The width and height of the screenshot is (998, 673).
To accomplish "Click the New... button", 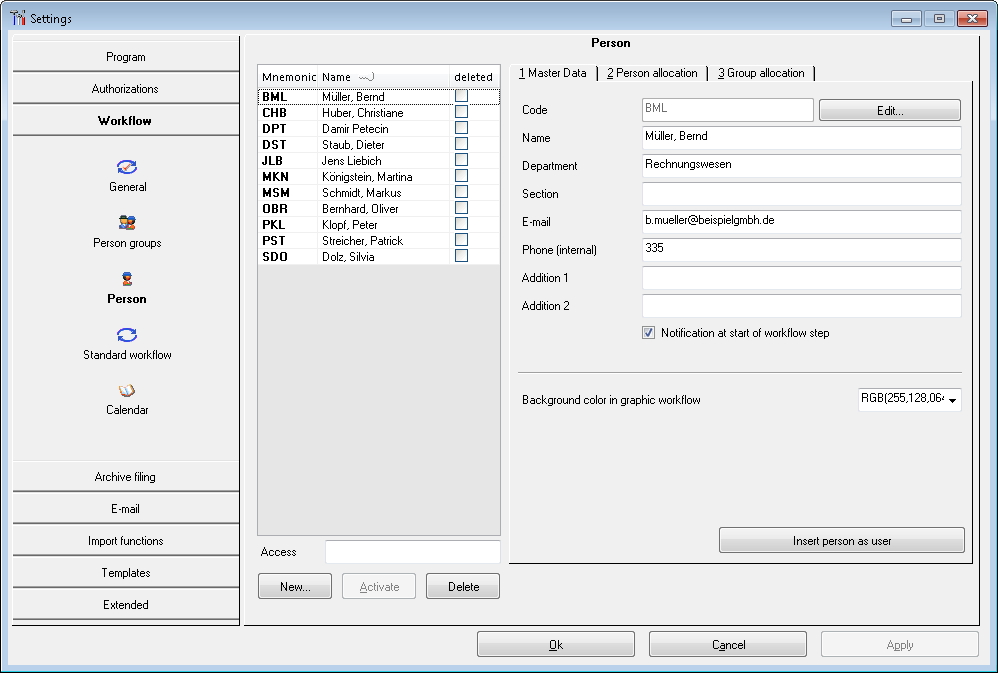I will click(x=295, y=586).
